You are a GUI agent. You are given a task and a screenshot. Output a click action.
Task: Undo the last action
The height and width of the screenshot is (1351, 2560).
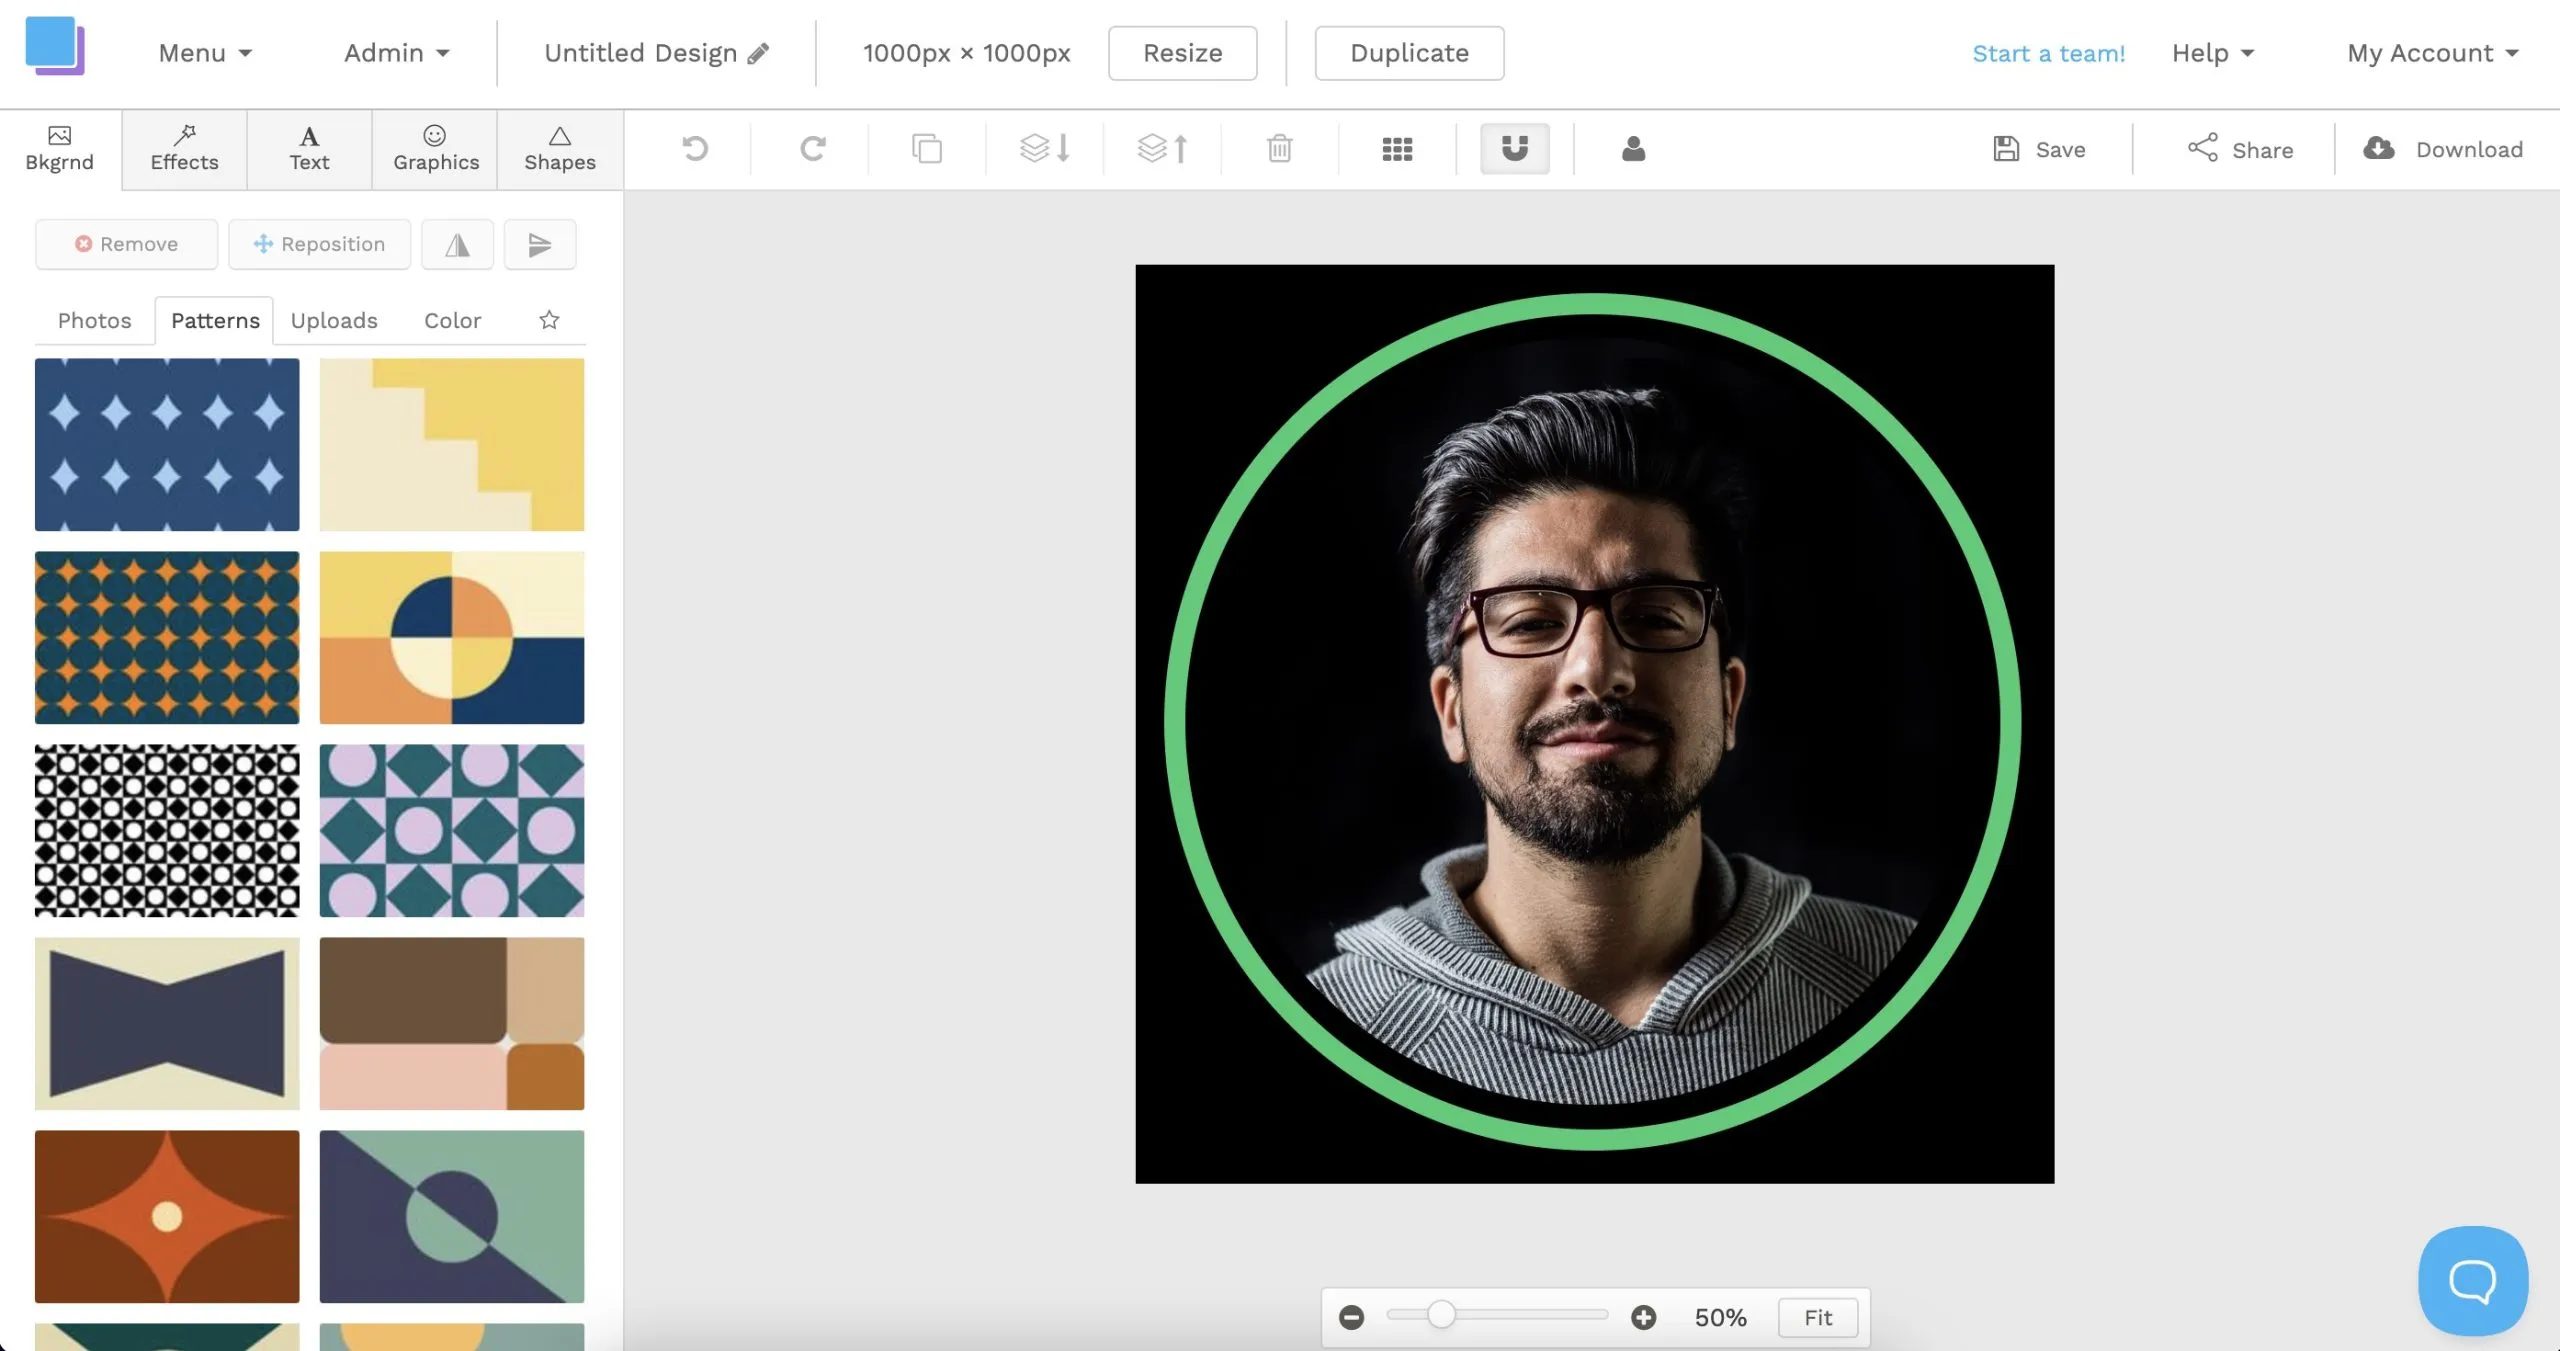[x=695, y=149]
